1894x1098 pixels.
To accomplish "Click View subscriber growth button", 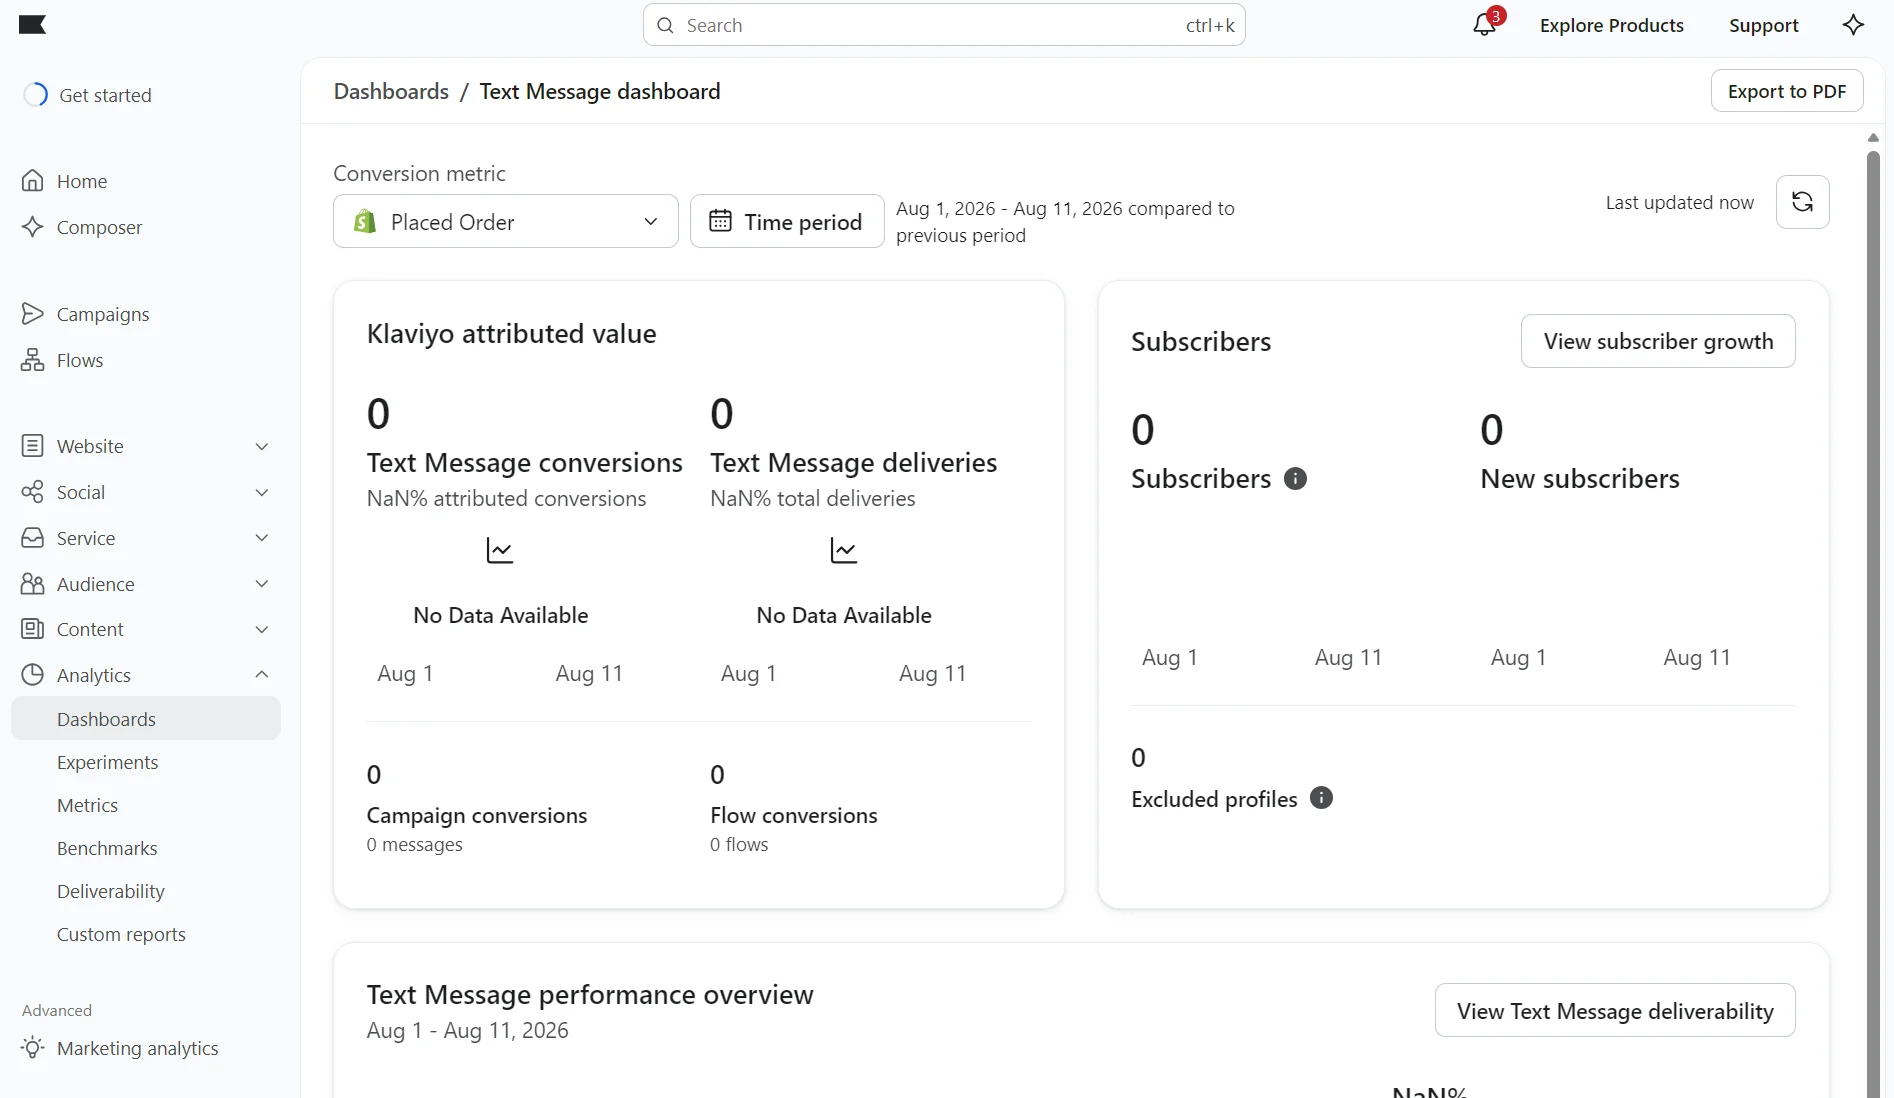I will pos(1658,341).
